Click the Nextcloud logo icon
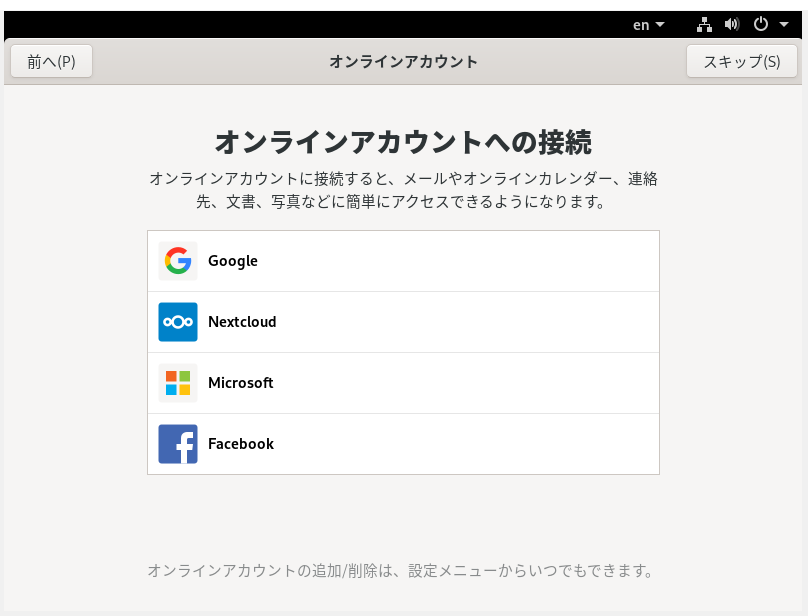Viewport: 808px width, 616px height. (x=178, y=322)
